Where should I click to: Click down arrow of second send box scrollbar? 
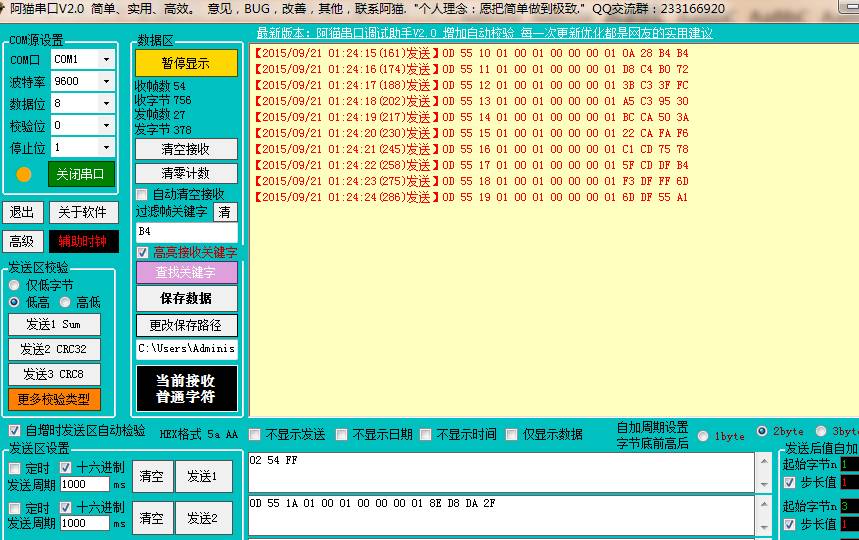[x=764, y=527]
